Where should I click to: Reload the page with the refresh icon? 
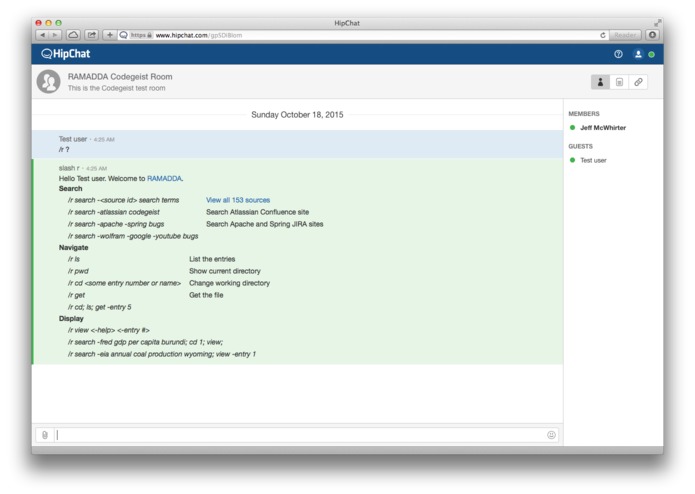603,35
